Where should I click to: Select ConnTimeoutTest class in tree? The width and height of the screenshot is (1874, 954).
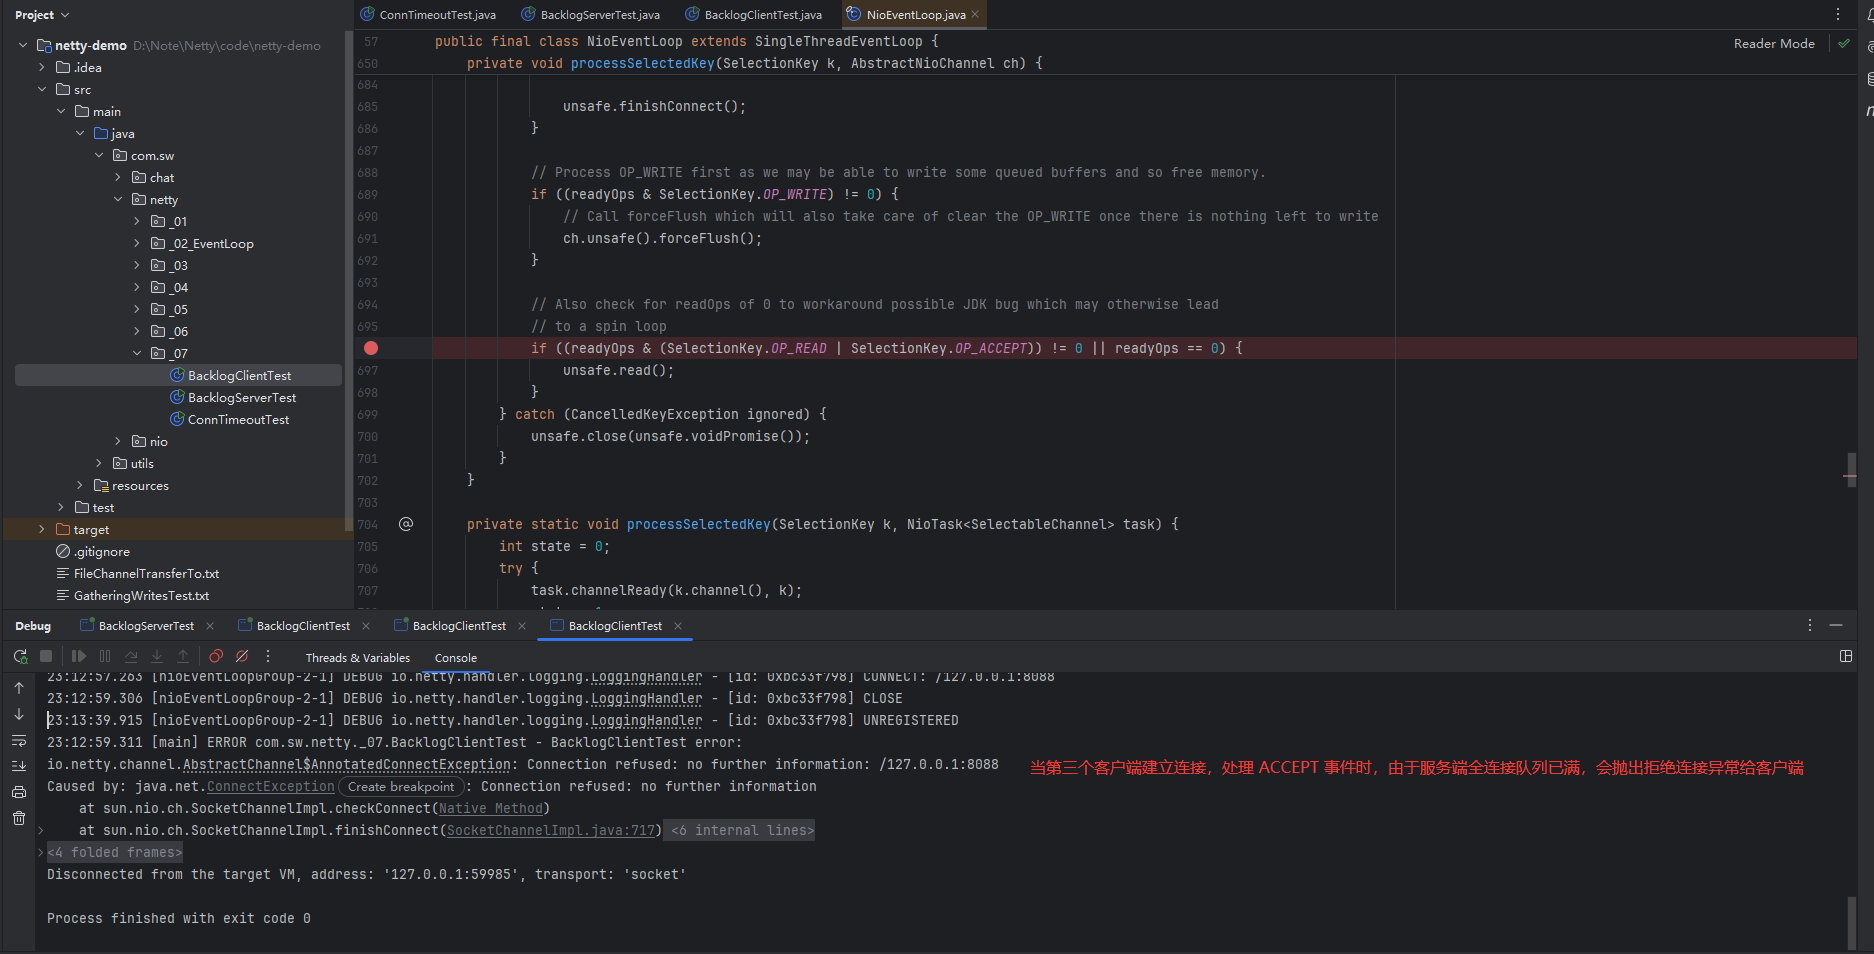(x=238, y=419)
